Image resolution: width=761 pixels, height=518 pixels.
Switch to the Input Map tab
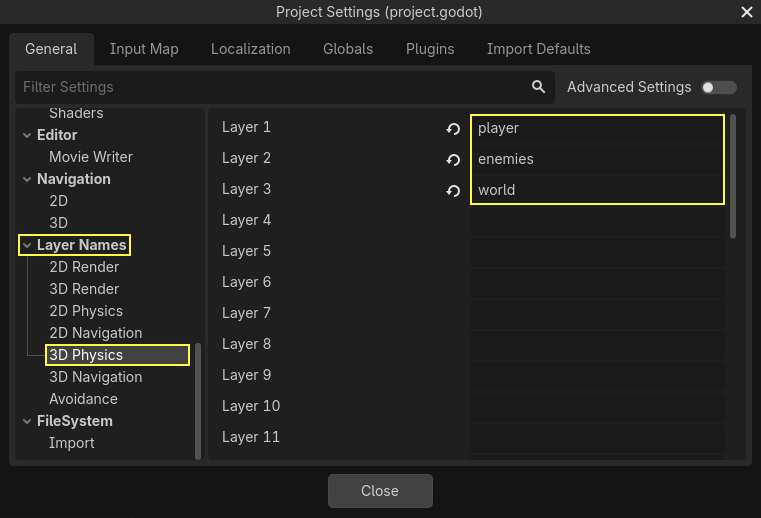tap(144, 49)
